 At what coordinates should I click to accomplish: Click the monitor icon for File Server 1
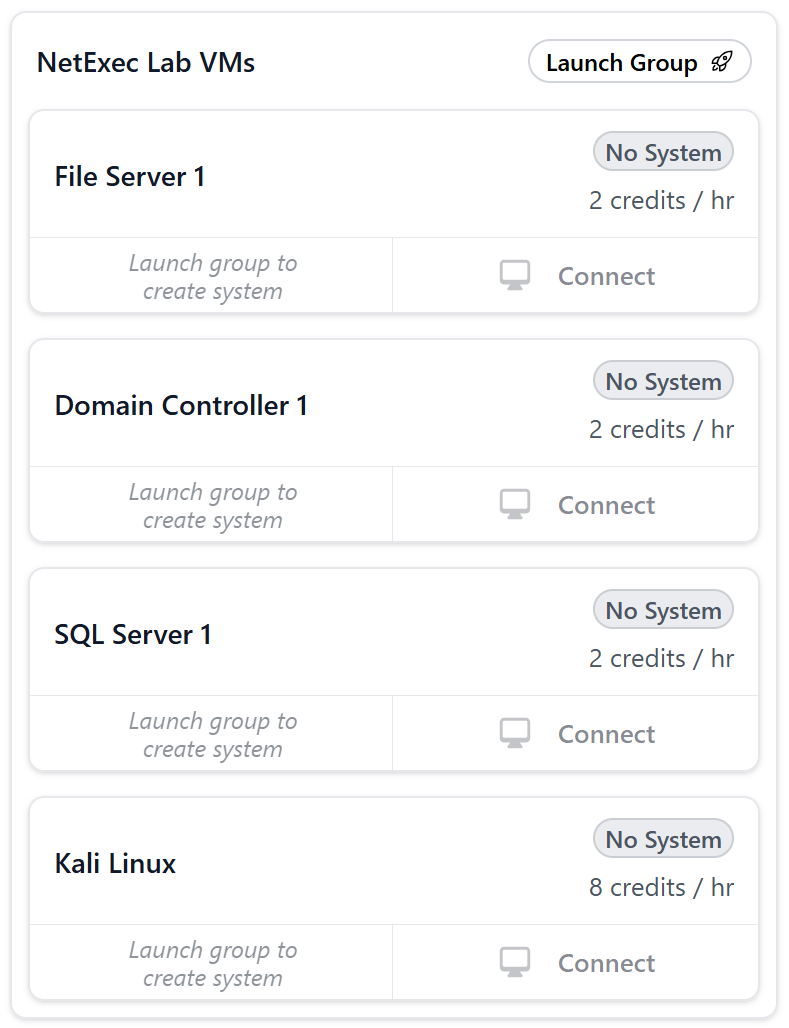tap(515, 275)
